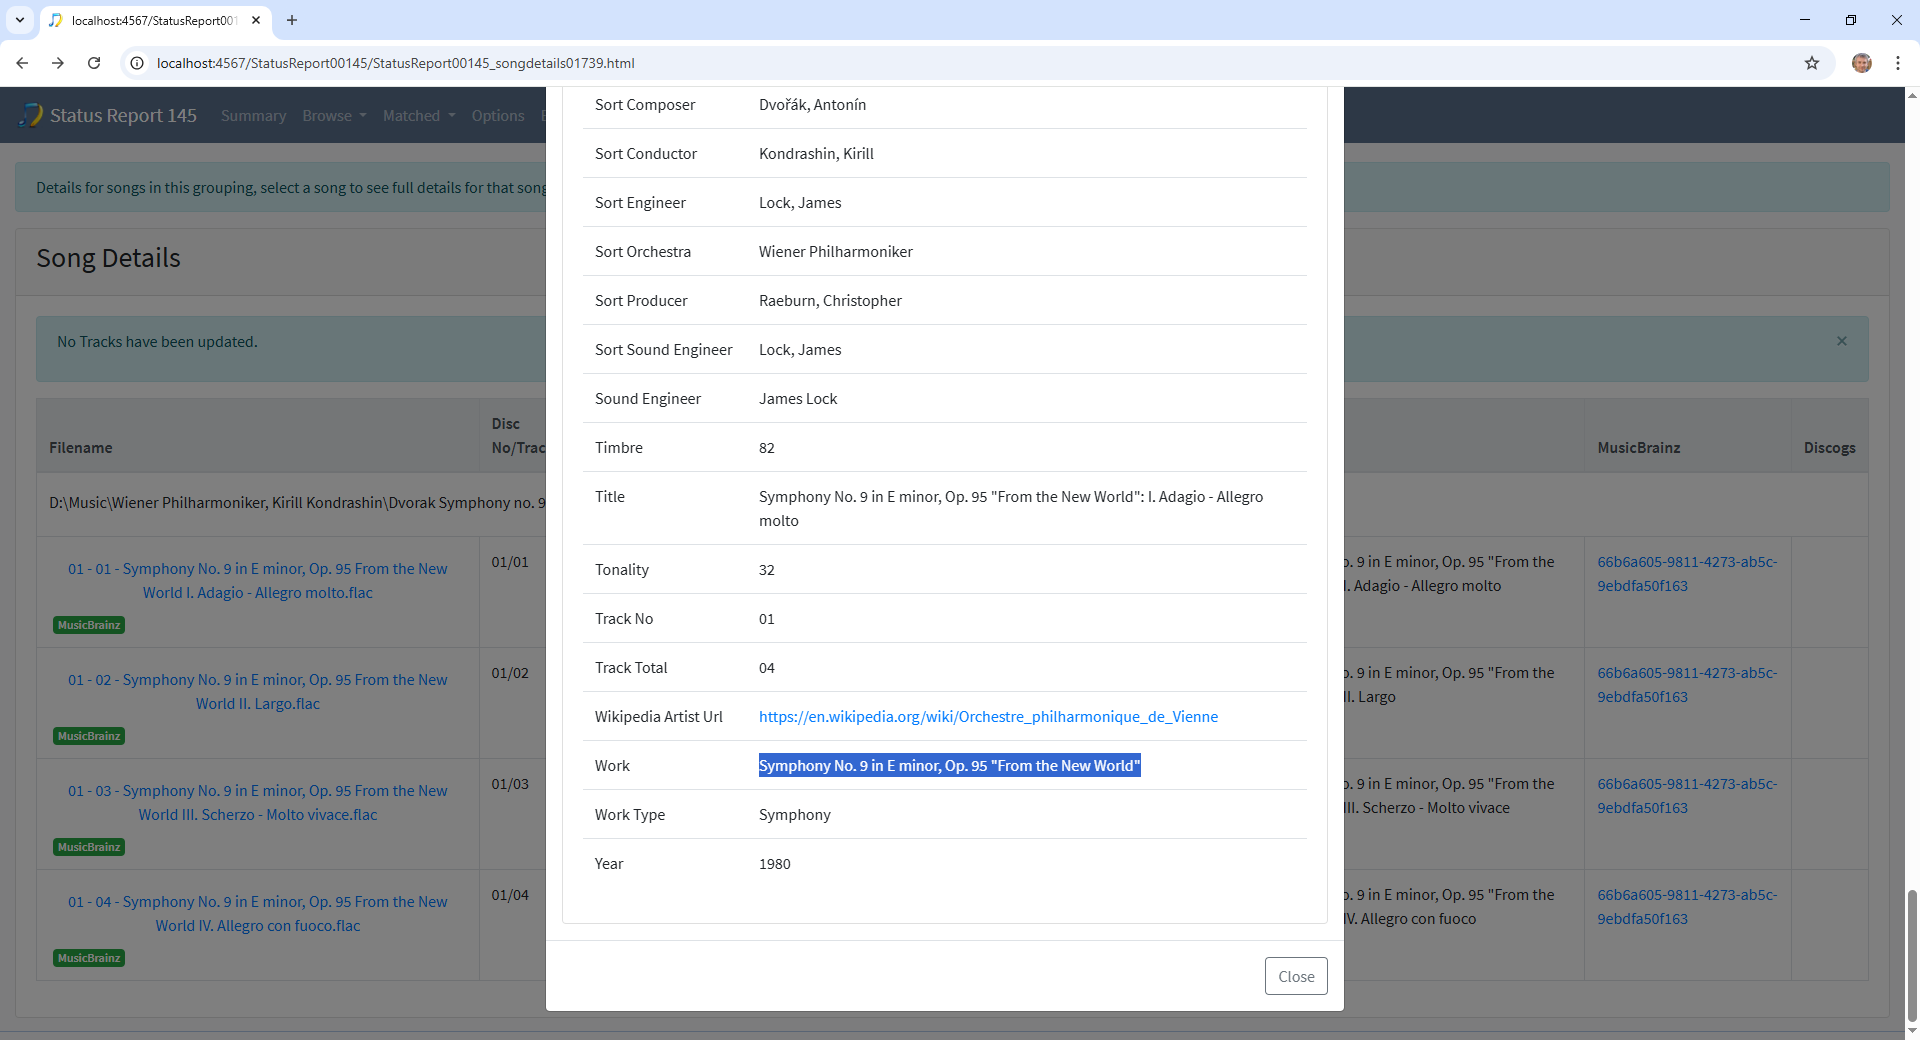Screen dimensions: 1920x1040
Task: Reload the page with refresh icon
Action: (94, 63)
